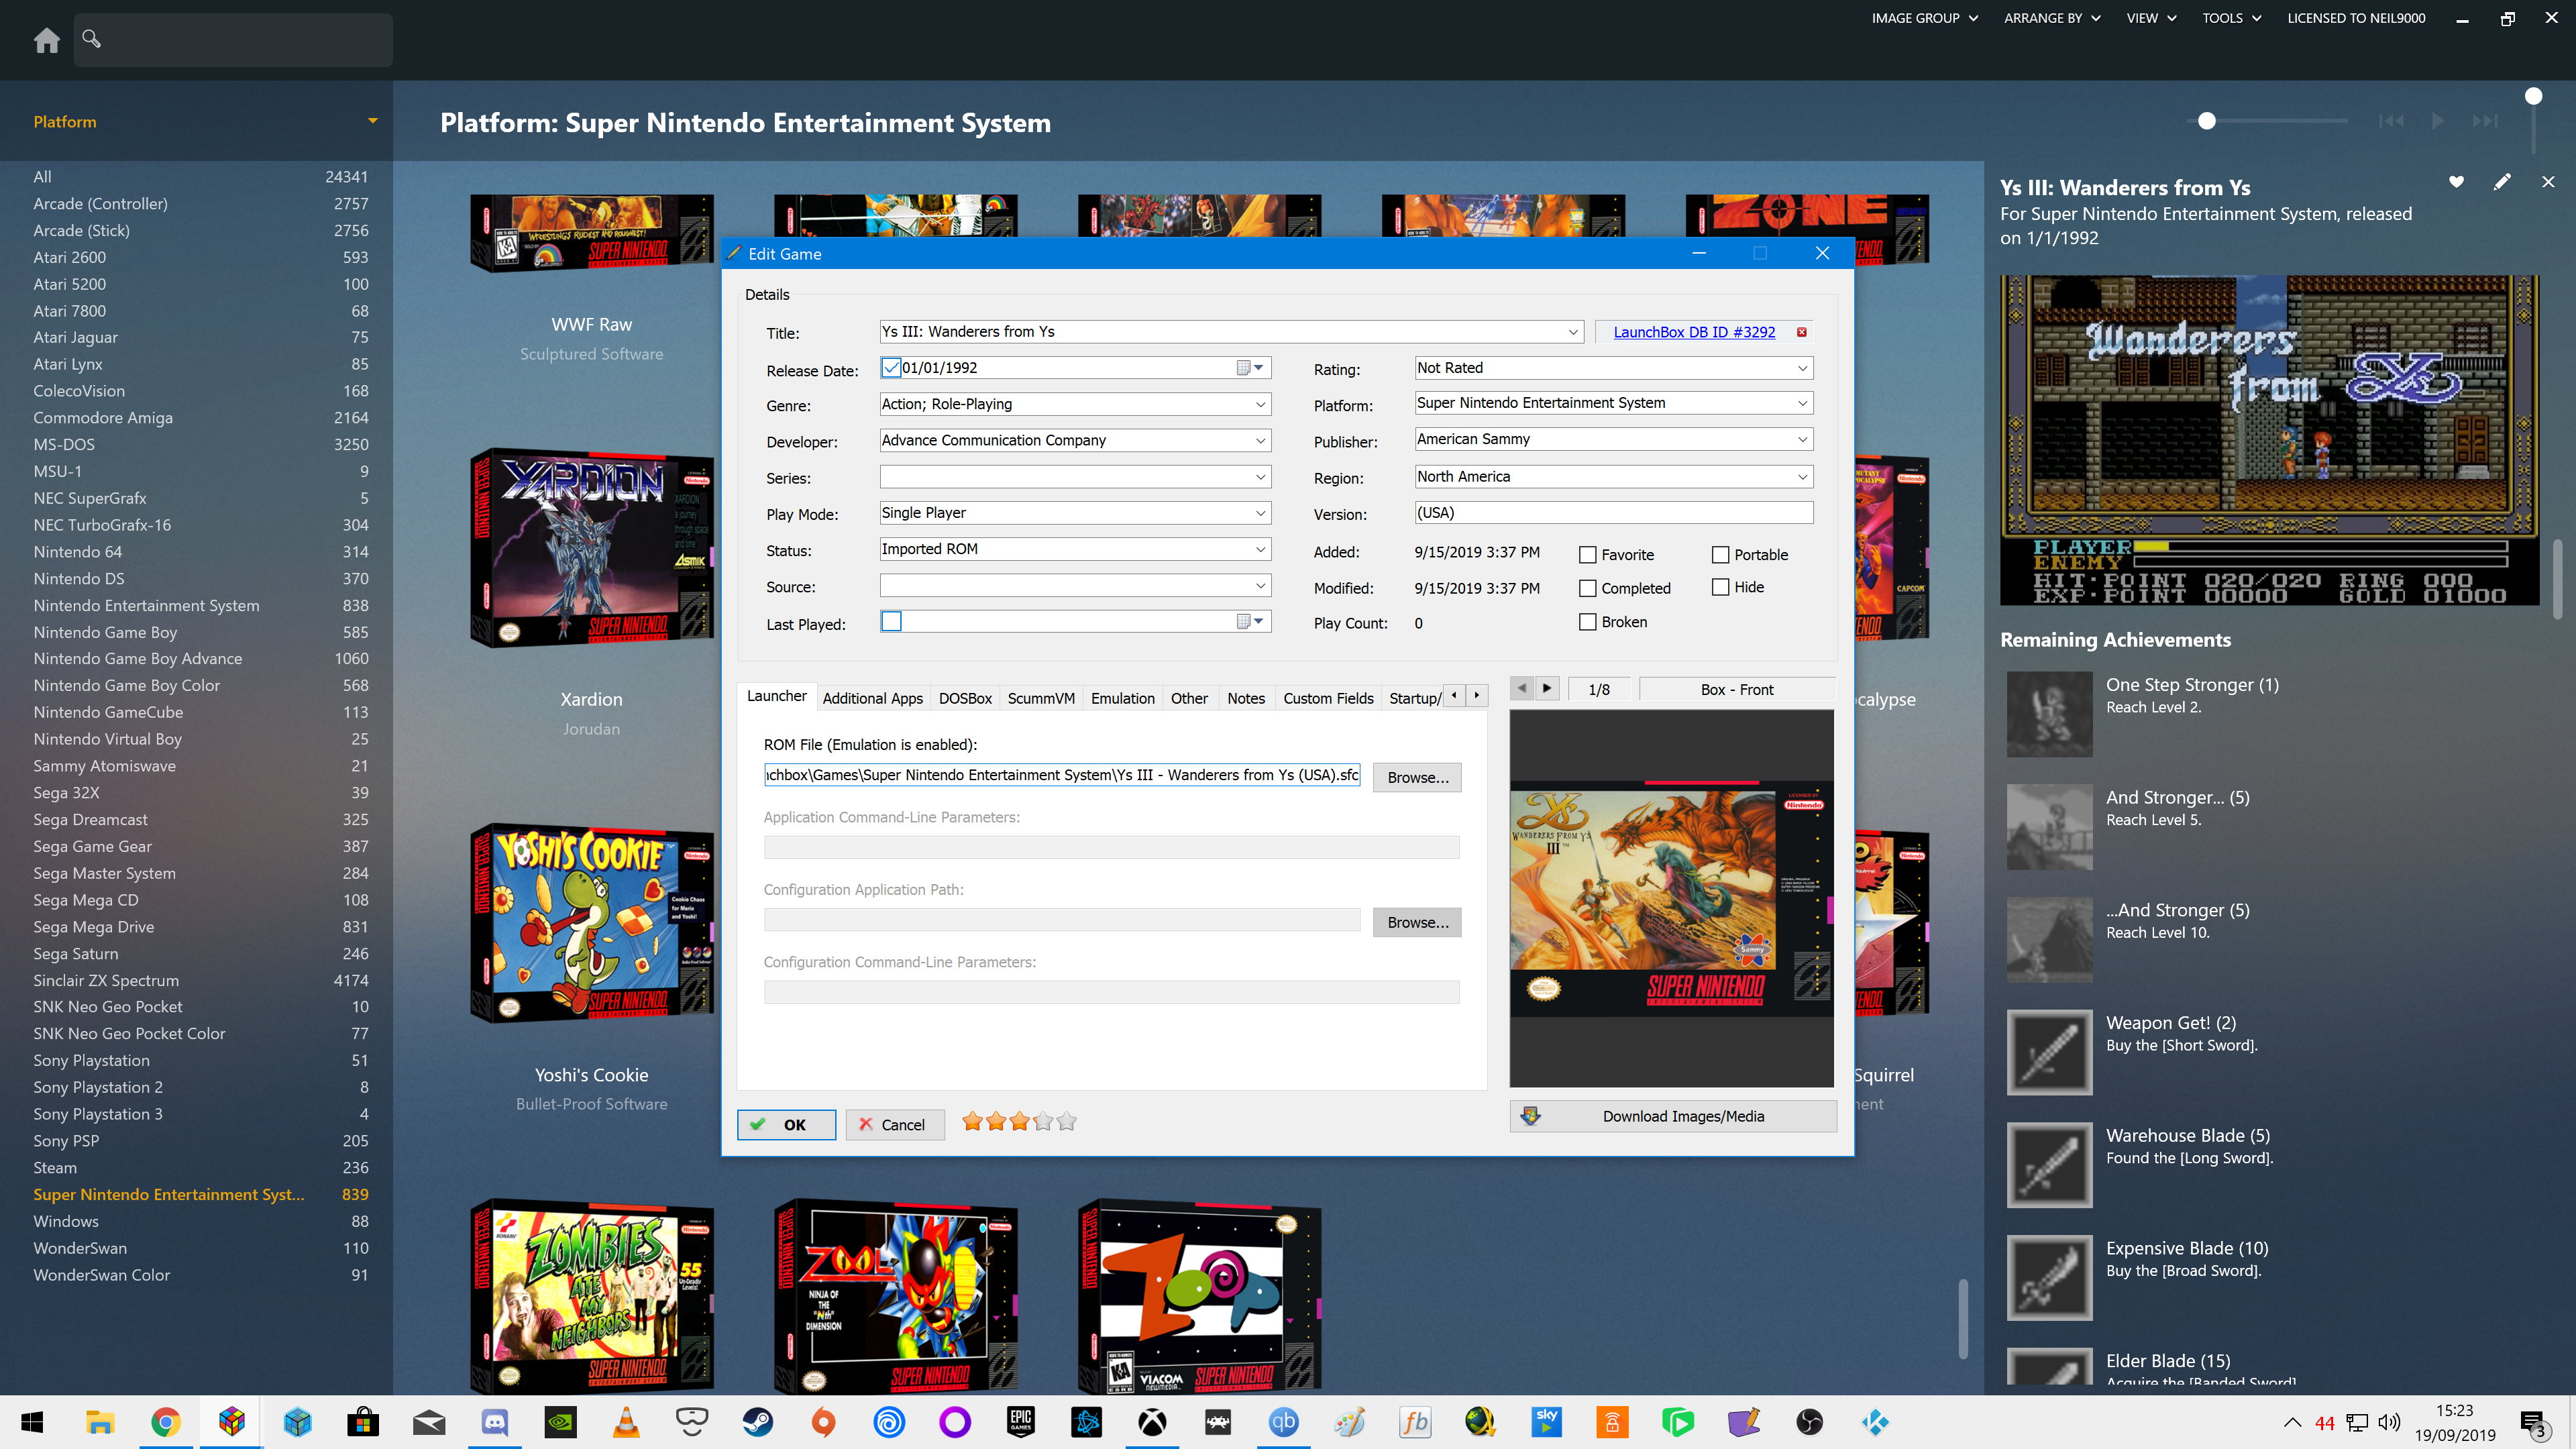This screenshot has width=2576, height=1449.
Task: Open sidebar Platform filter dropdown
Action: (372, 121)
